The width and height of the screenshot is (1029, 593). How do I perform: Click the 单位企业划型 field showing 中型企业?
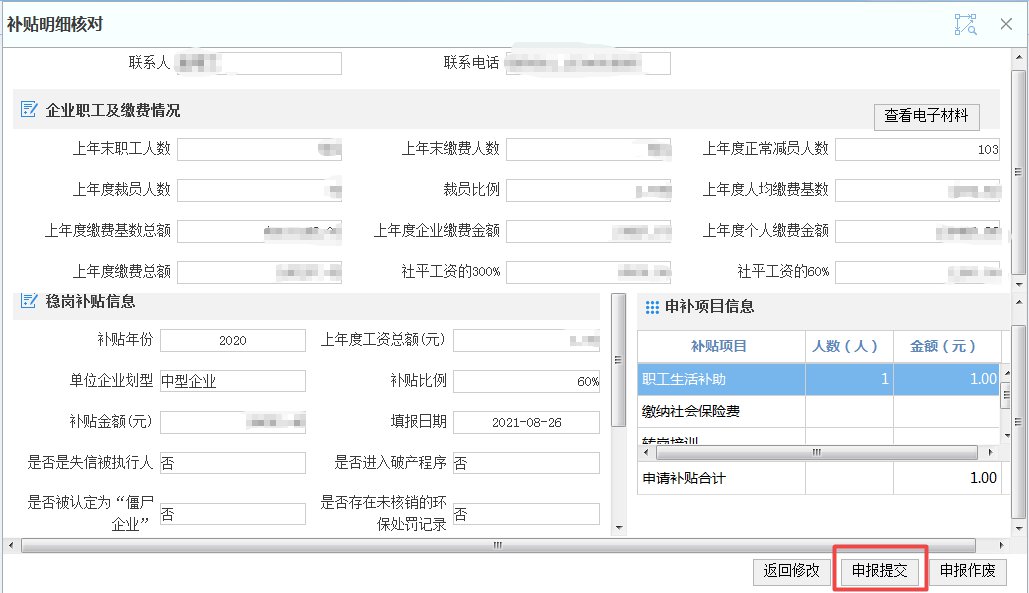[232, 381]
